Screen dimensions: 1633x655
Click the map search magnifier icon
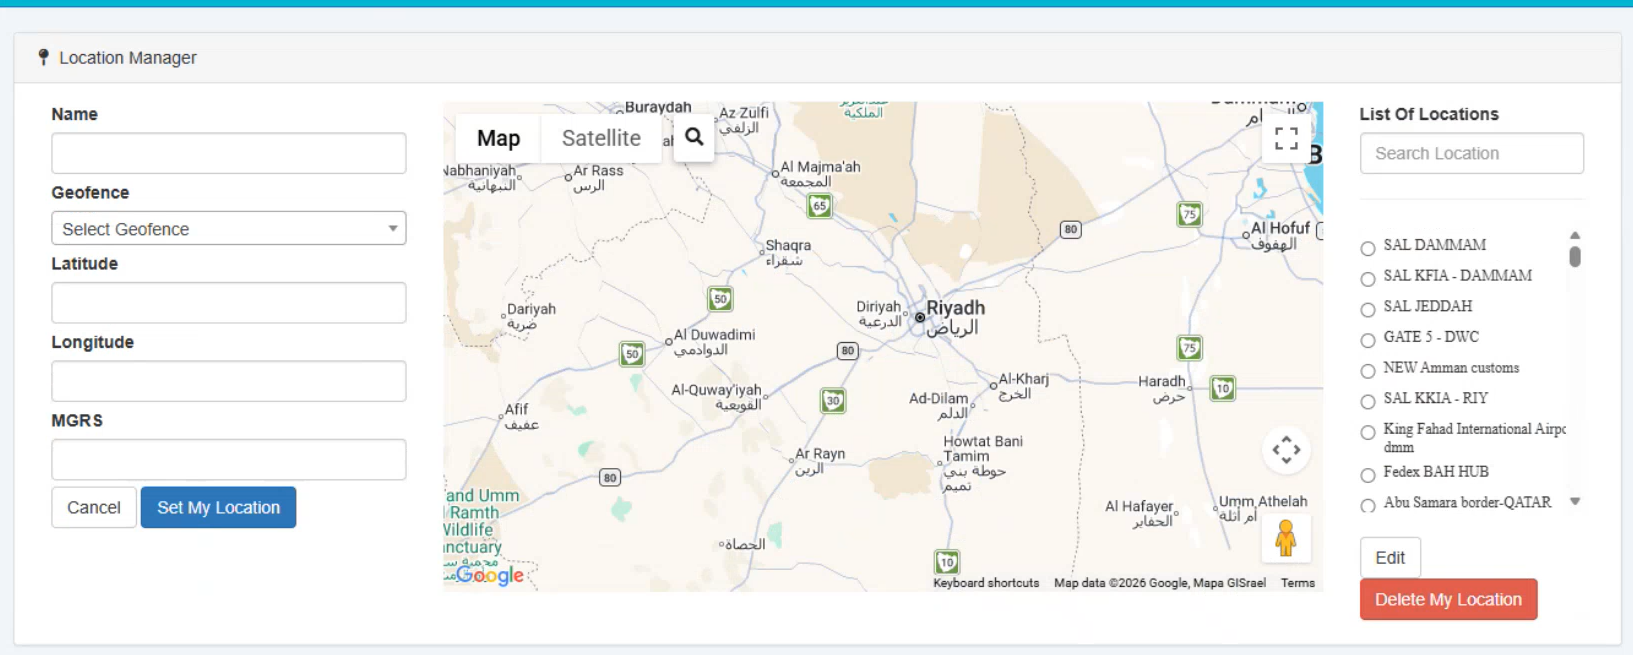(x=694, y=137)
